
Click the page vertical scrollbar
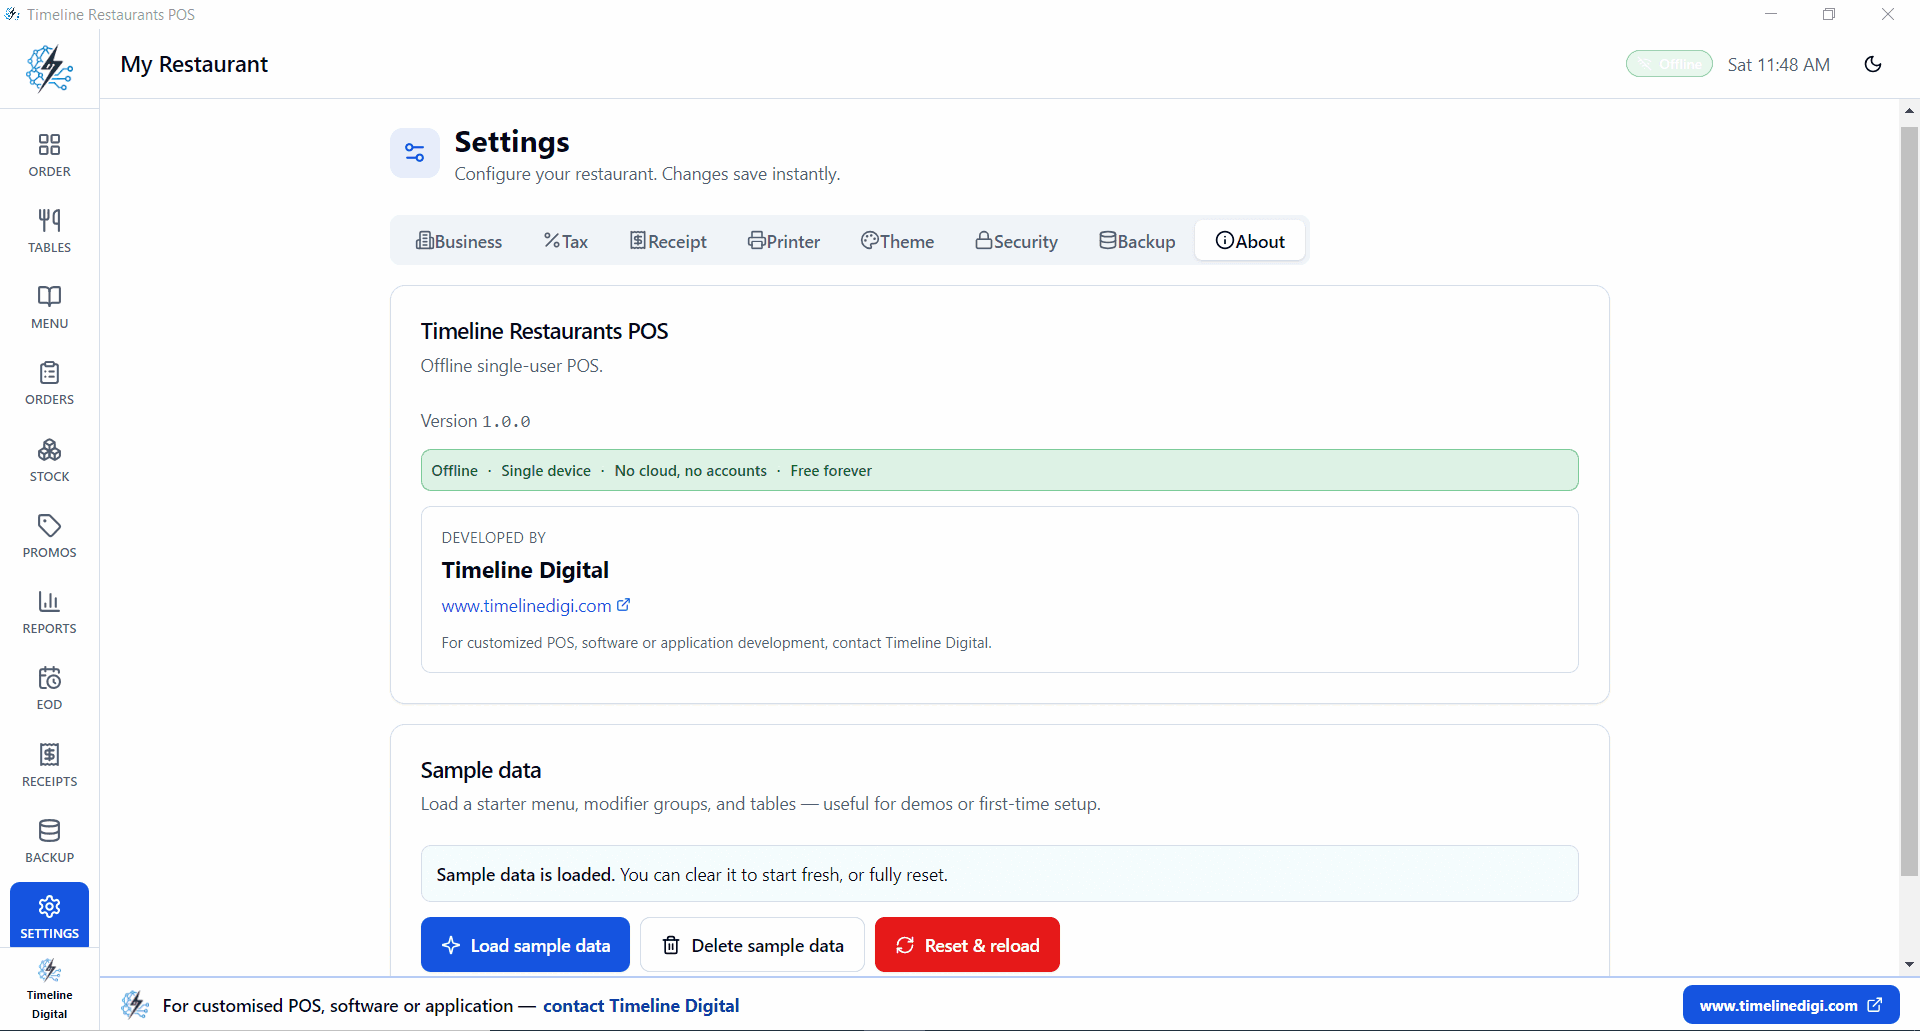coord(1909,500)
